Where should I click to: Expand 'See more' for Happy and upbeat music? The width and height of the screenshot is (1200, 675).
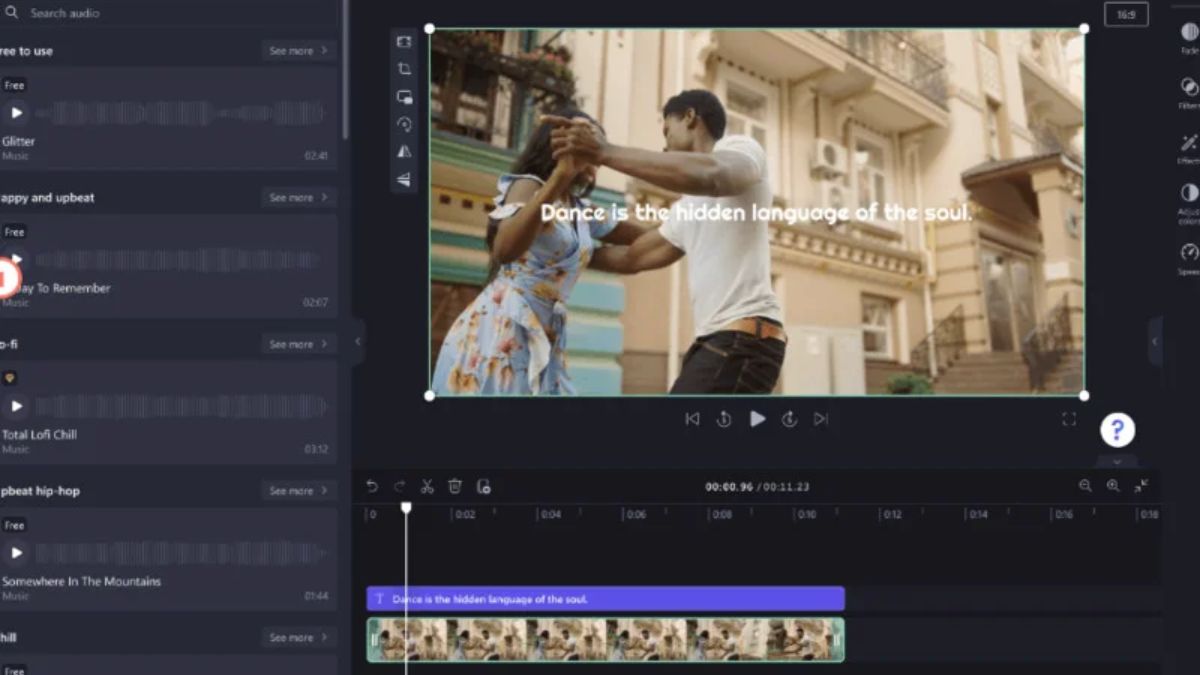coord(298,197)
